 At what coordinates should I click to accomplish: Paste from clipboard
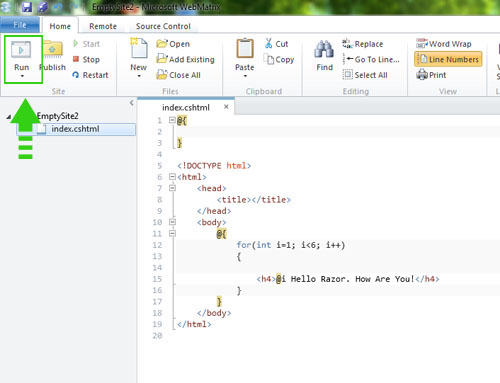coord(245,55)
